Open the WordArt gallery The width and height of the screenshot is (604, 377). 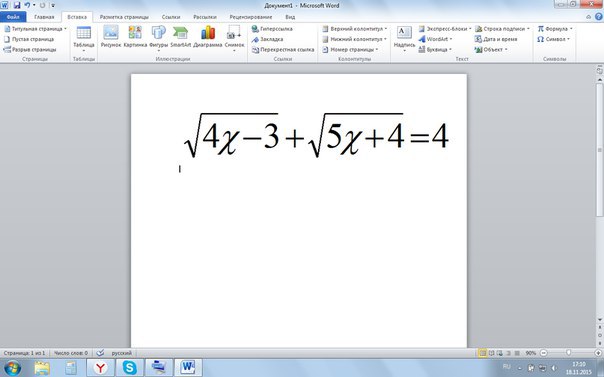click(x=435, y=39)
